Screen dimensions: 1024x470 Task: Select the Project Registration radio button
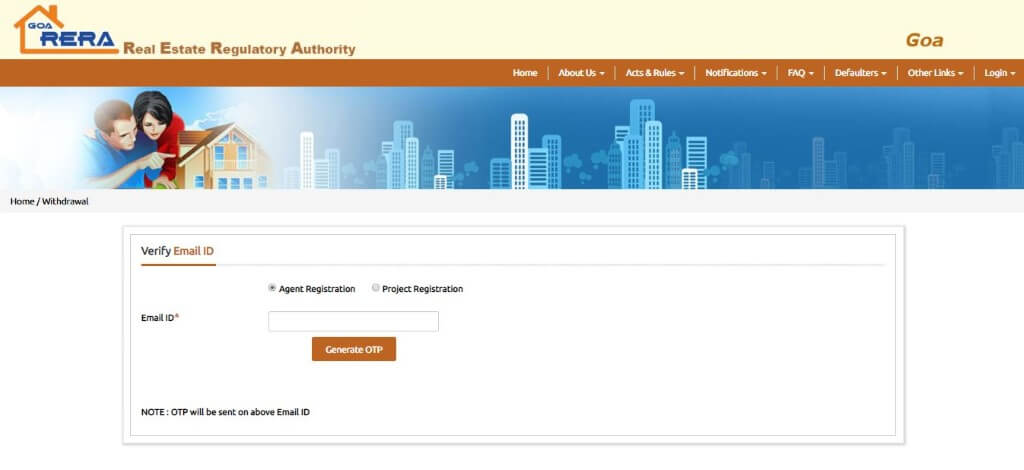click(x=376, y=288)
